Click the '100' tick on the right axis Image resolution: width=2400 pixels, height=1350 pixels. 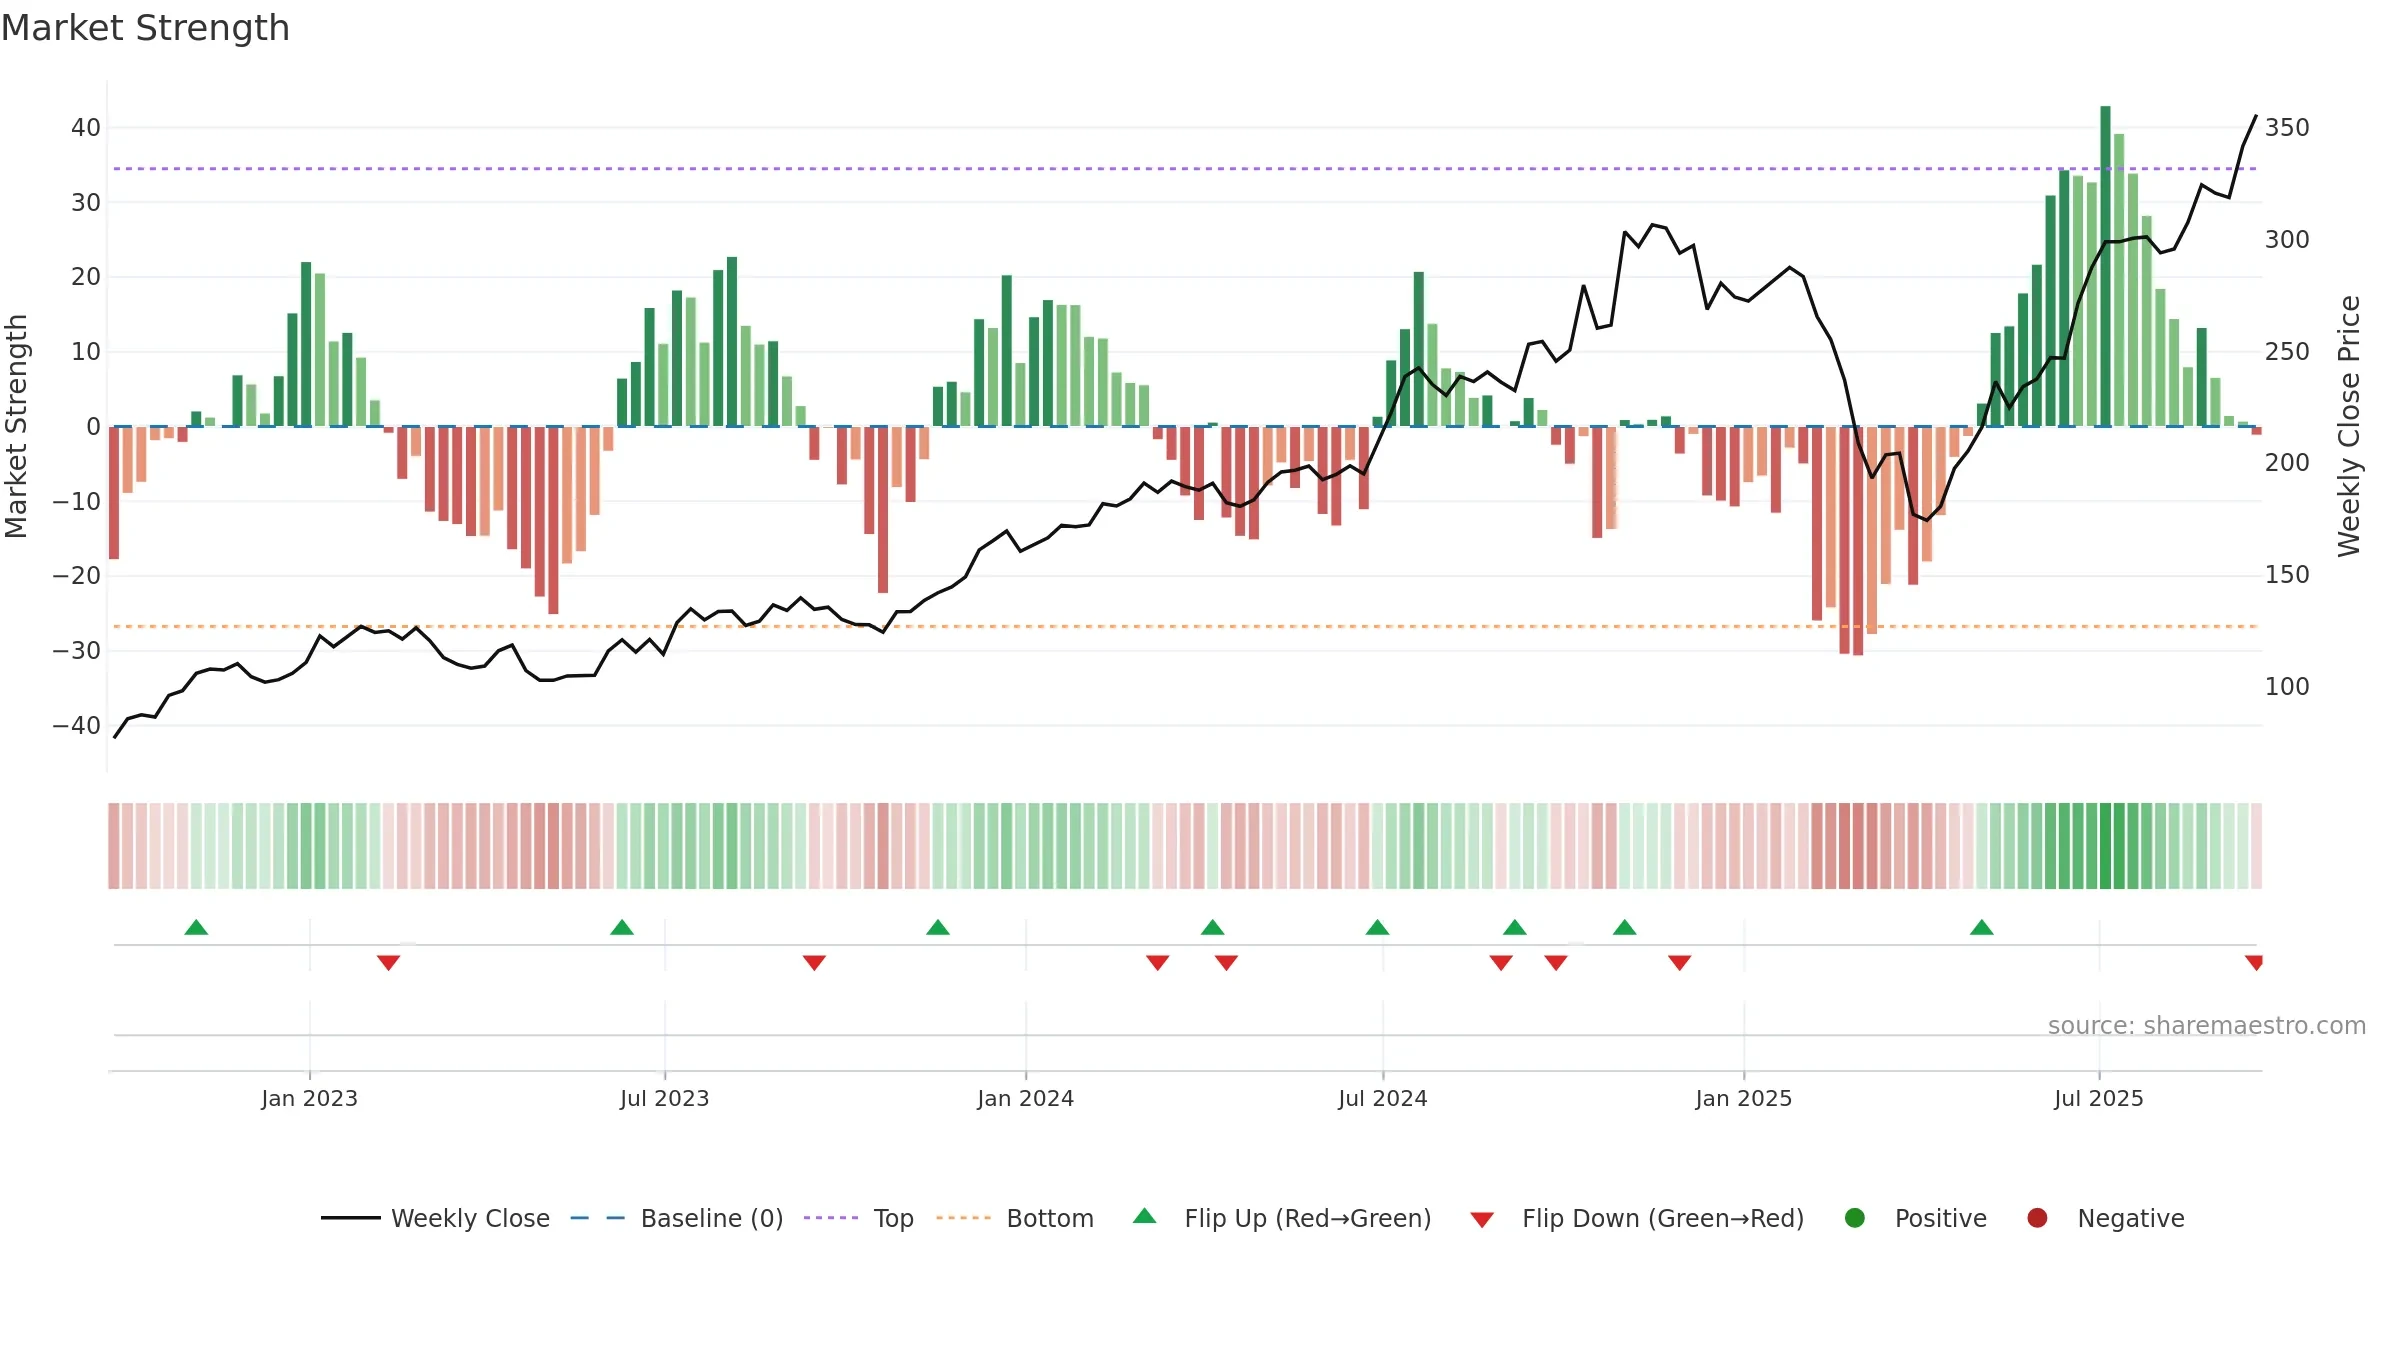(x=2287, y=687)
